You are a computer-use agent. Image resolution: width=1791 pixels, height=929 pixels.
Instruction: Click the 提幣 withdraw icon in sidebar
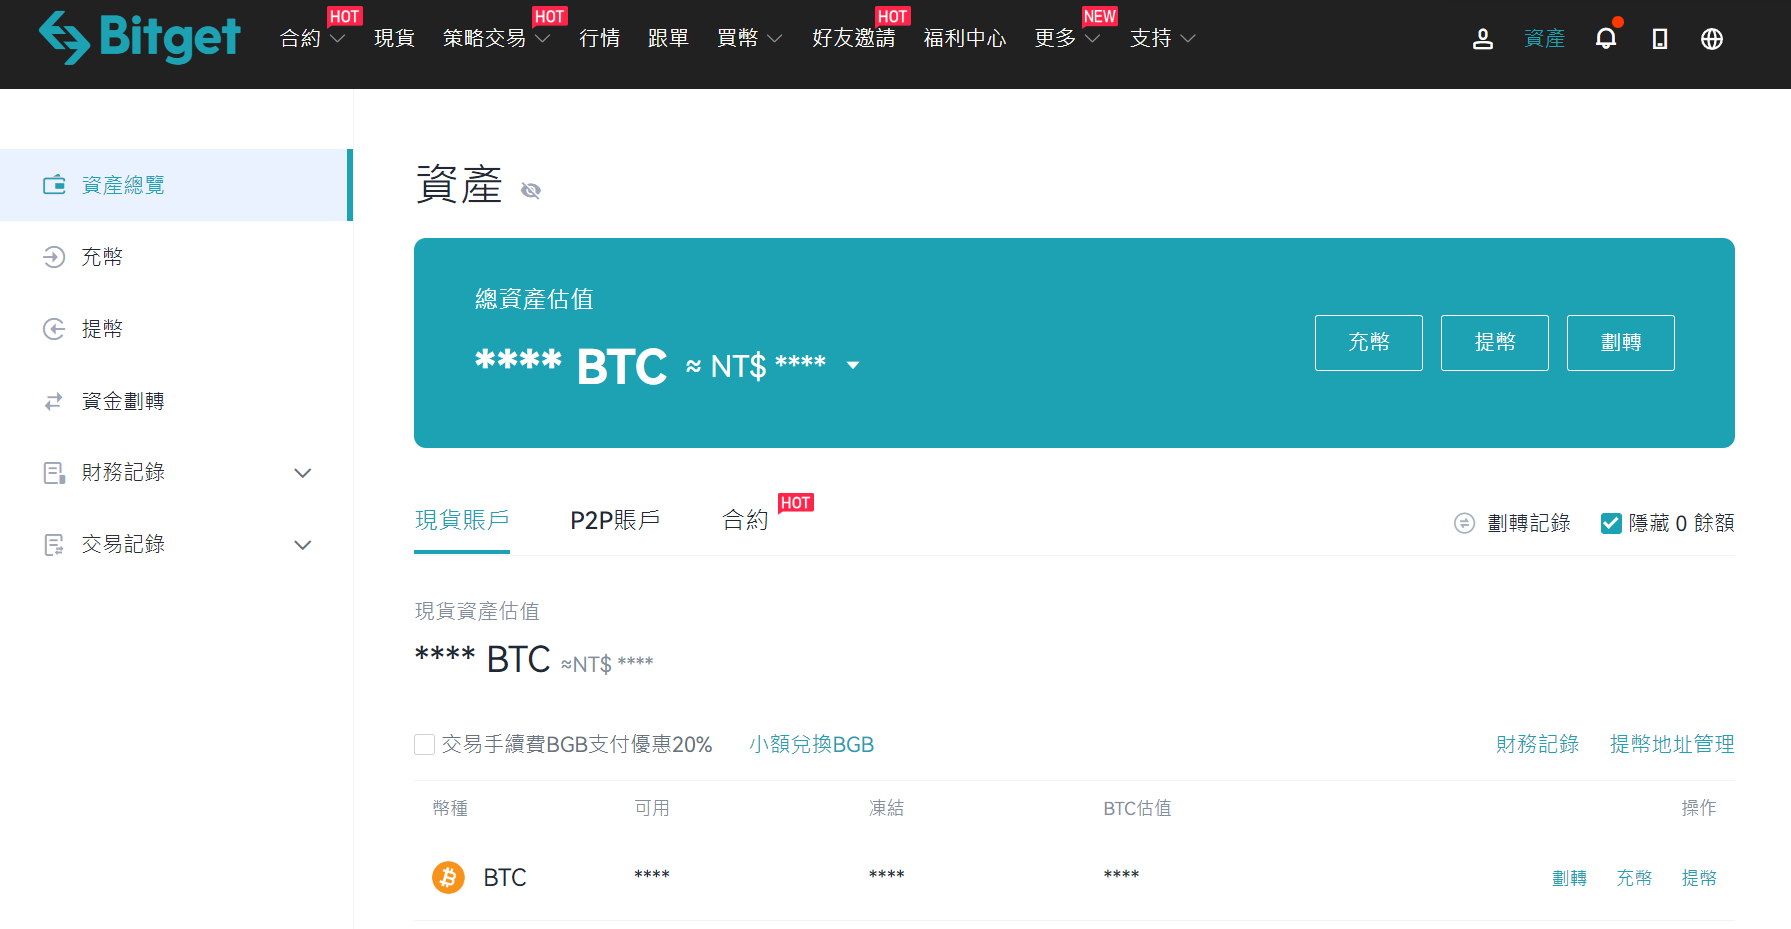(54, 329)
